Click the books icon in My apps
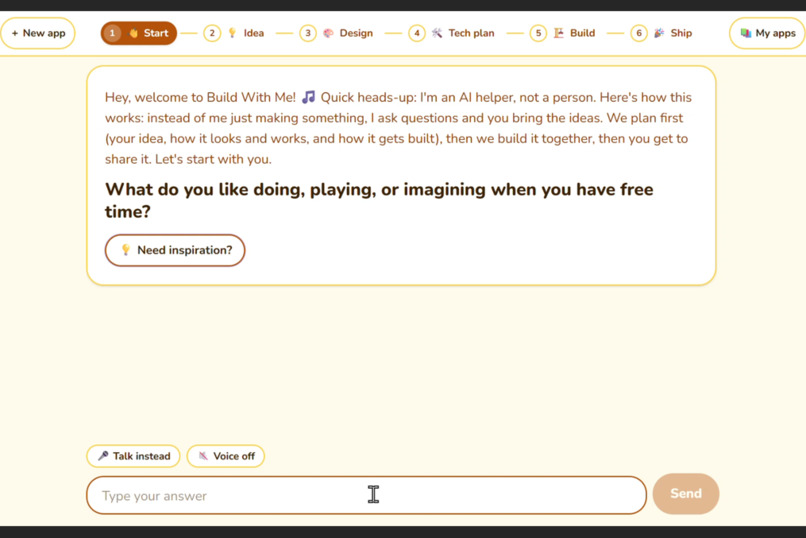 [x=746, y=33]
